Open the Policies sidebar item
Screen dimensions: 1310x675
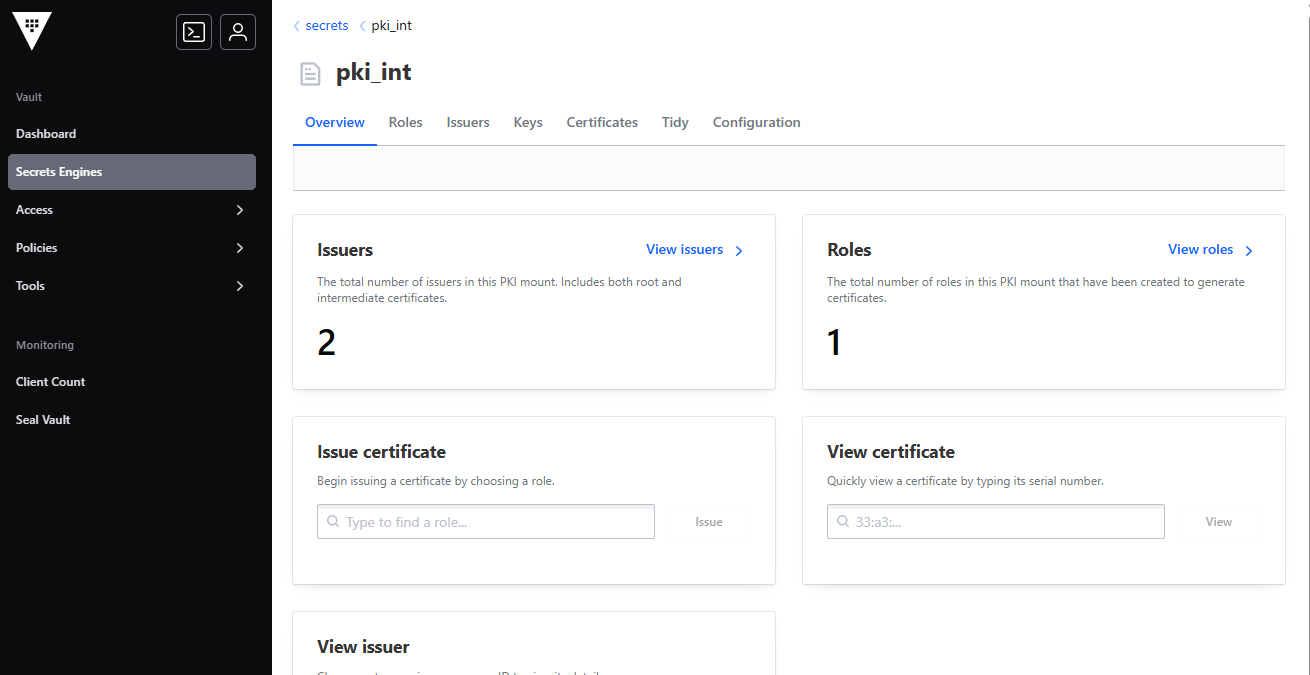(132, 248)
